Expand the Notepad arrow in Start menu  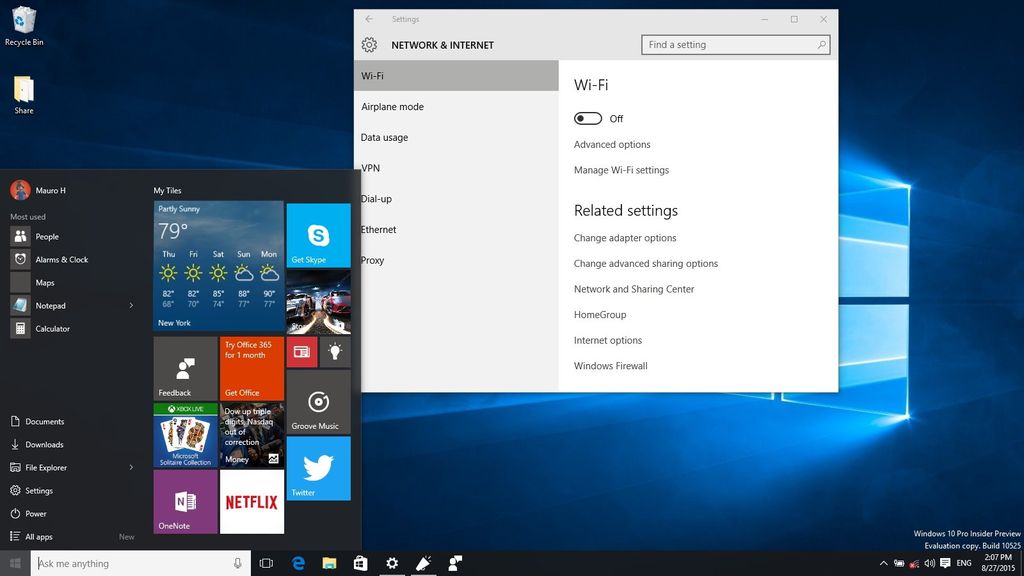(x=131, y=305)
